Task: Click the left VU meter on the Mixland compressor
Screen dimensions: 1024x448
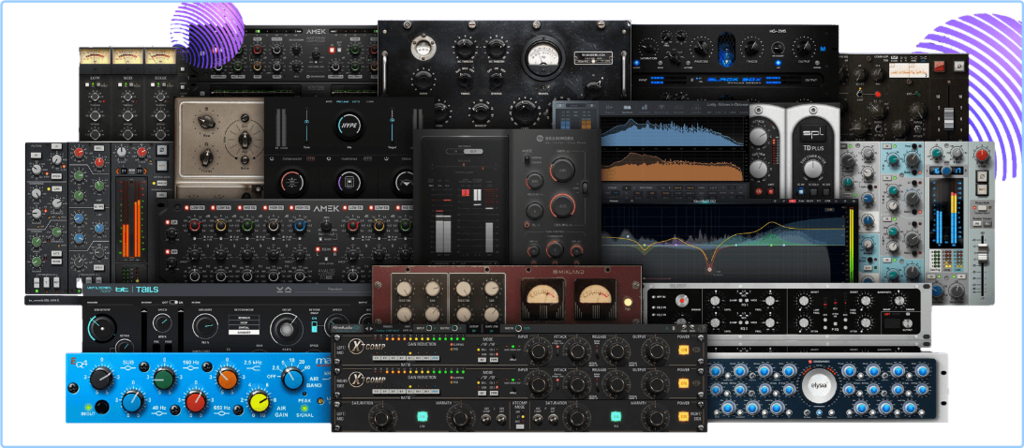Action: click(x=544, y=300)
